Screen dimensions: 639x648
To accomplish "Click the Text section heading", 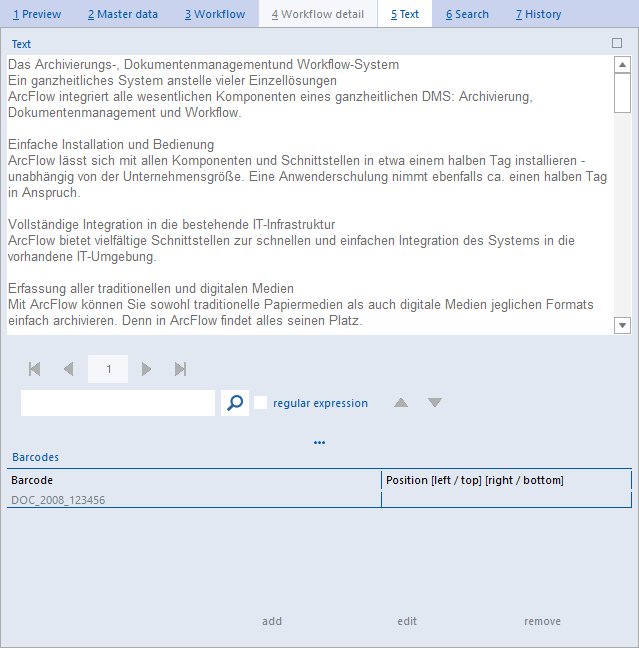I will [x=21, y=44].
